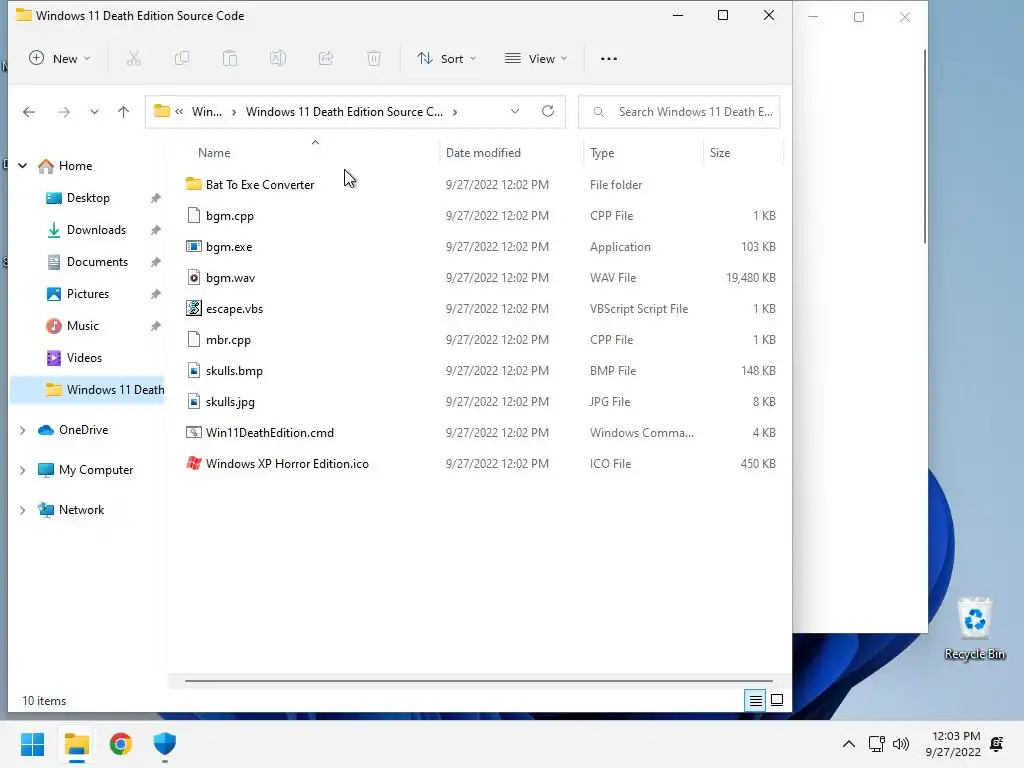Go forward with the right arrow
1024x768 pixels.
[63, 112]
